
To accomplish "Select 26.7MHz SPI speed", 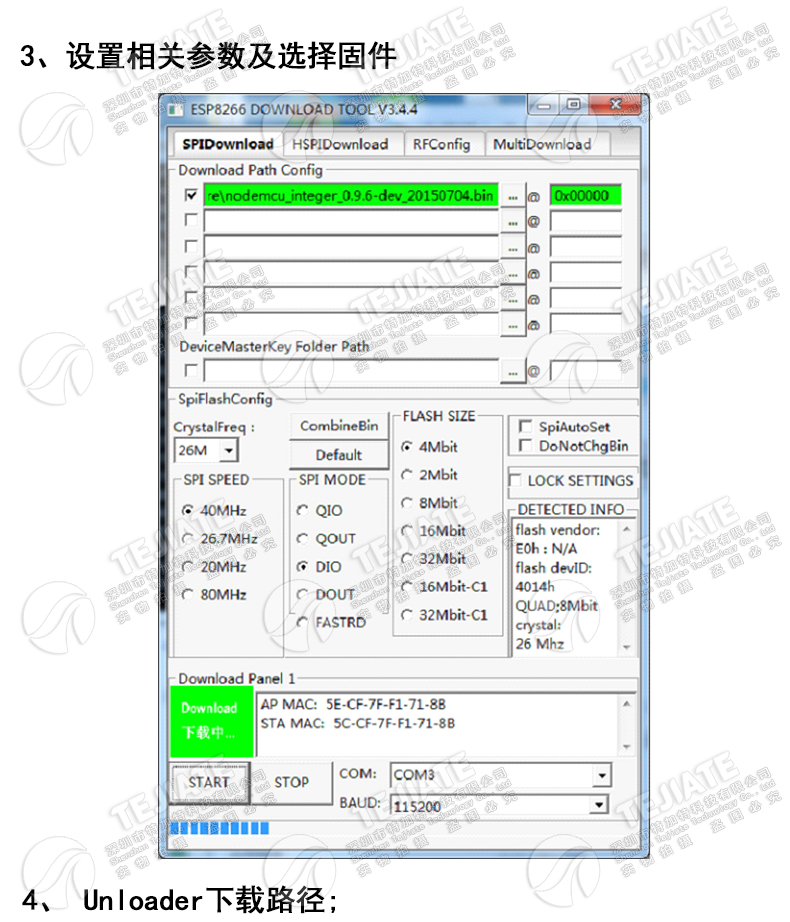I will 220,539.
